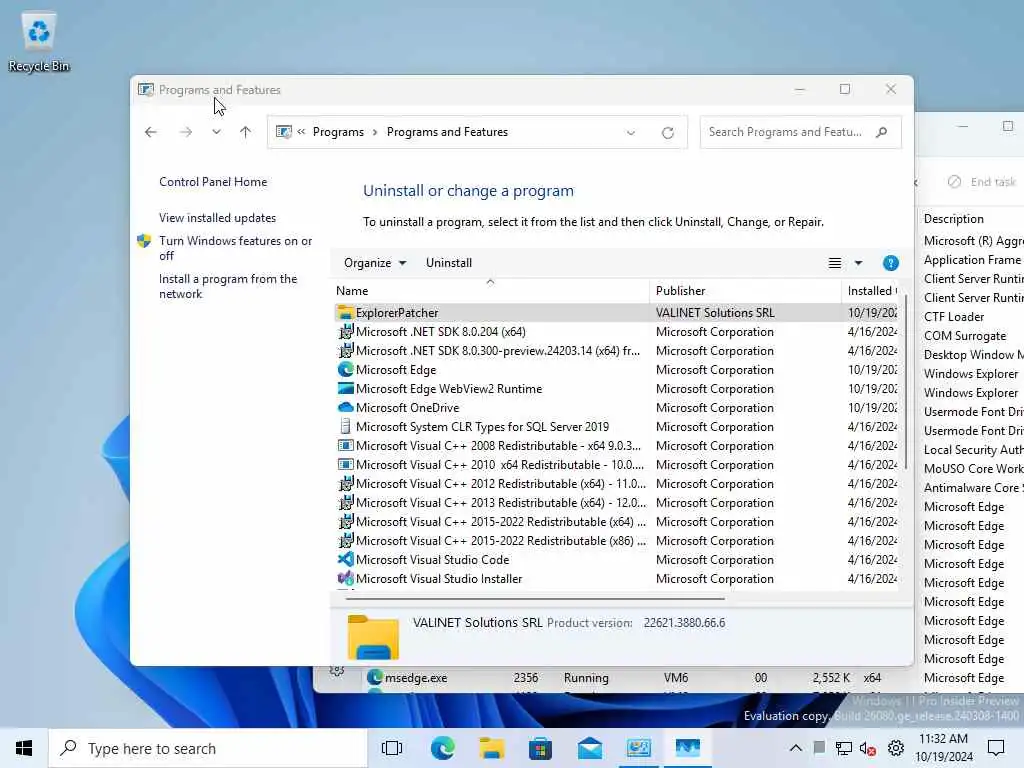Open the Recycle Bin desktop icon
Viewport: 1024px width, 768px height.
pyautogui.click(x=39, y=42)
